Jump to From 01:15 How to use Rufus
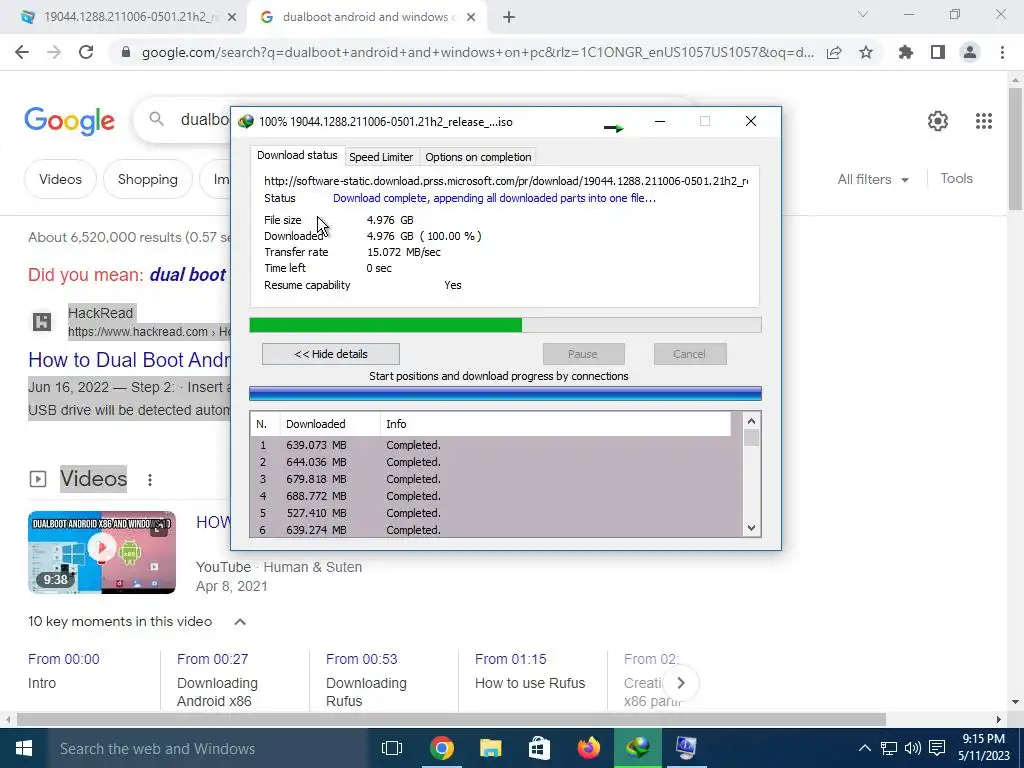 click(530, 671)
